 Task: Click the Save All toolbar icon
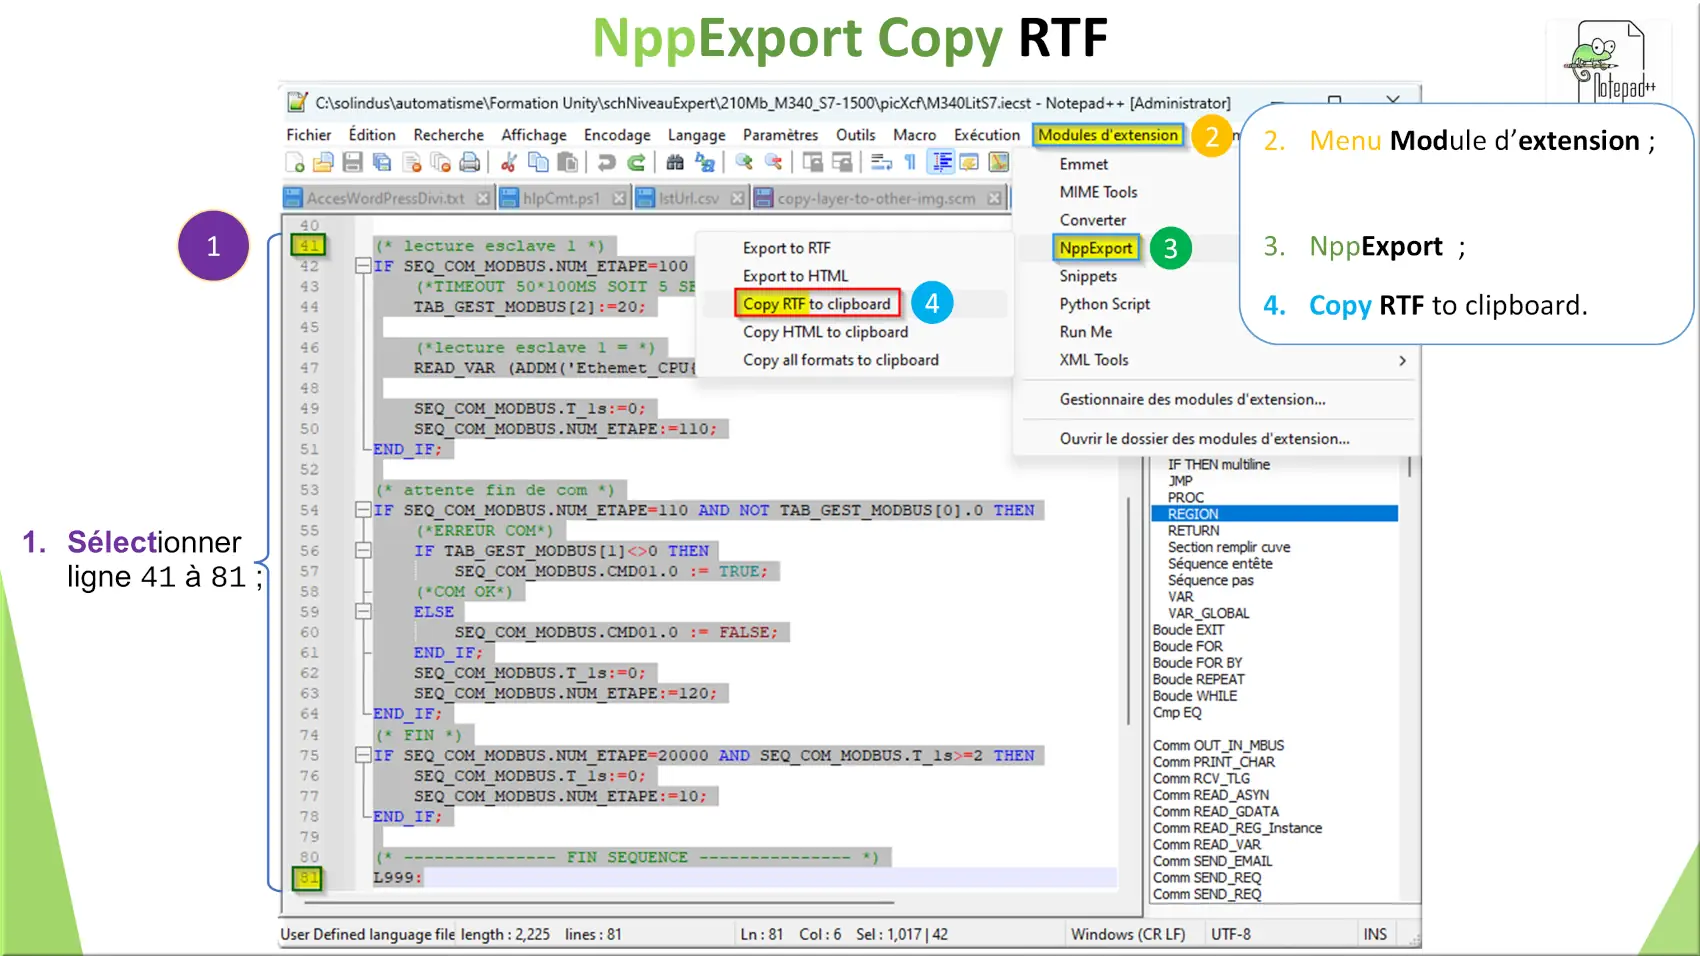(x=381, y=162)
